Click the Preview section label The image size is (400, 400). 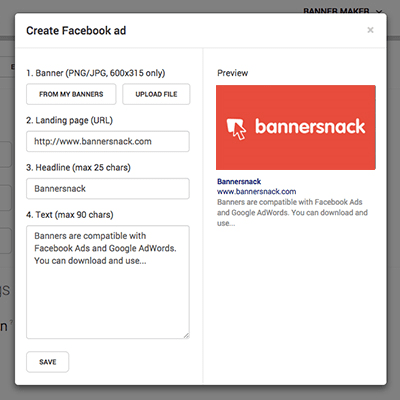[x=233, y=73]
